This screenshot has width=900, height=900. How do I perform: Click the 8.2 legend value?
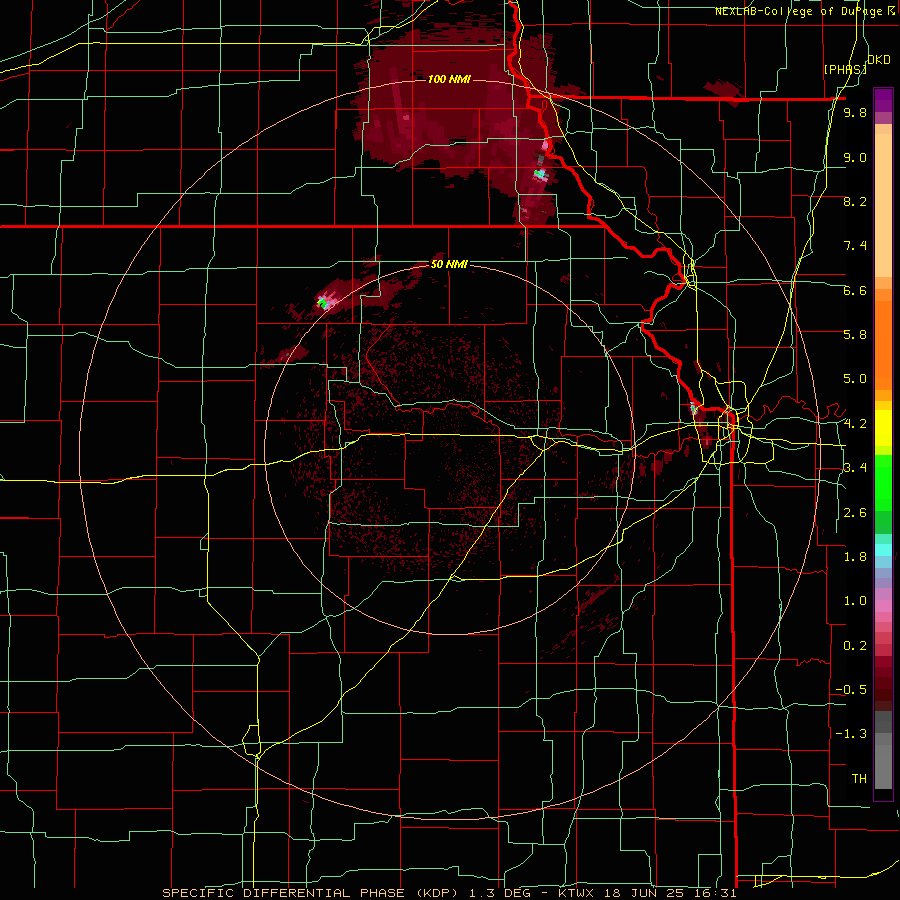pyautogui.click(x=855, y=201)
